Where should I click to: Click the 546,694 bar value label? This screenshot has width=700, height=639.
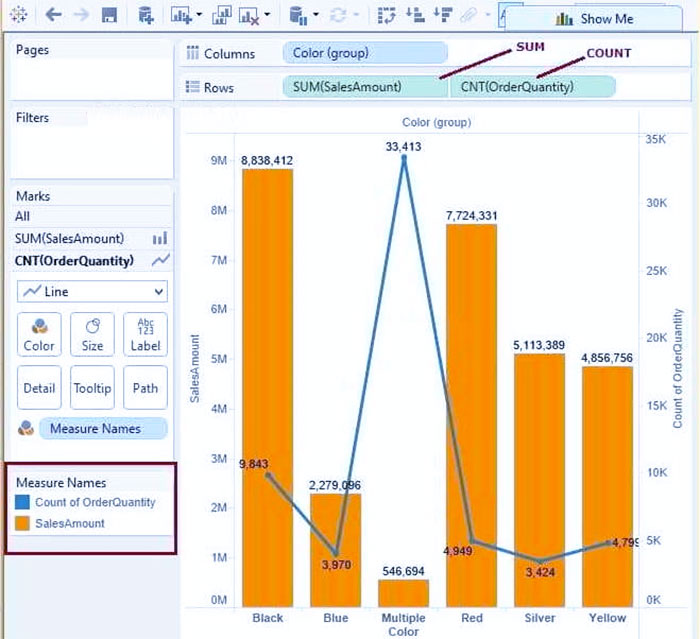404,571
